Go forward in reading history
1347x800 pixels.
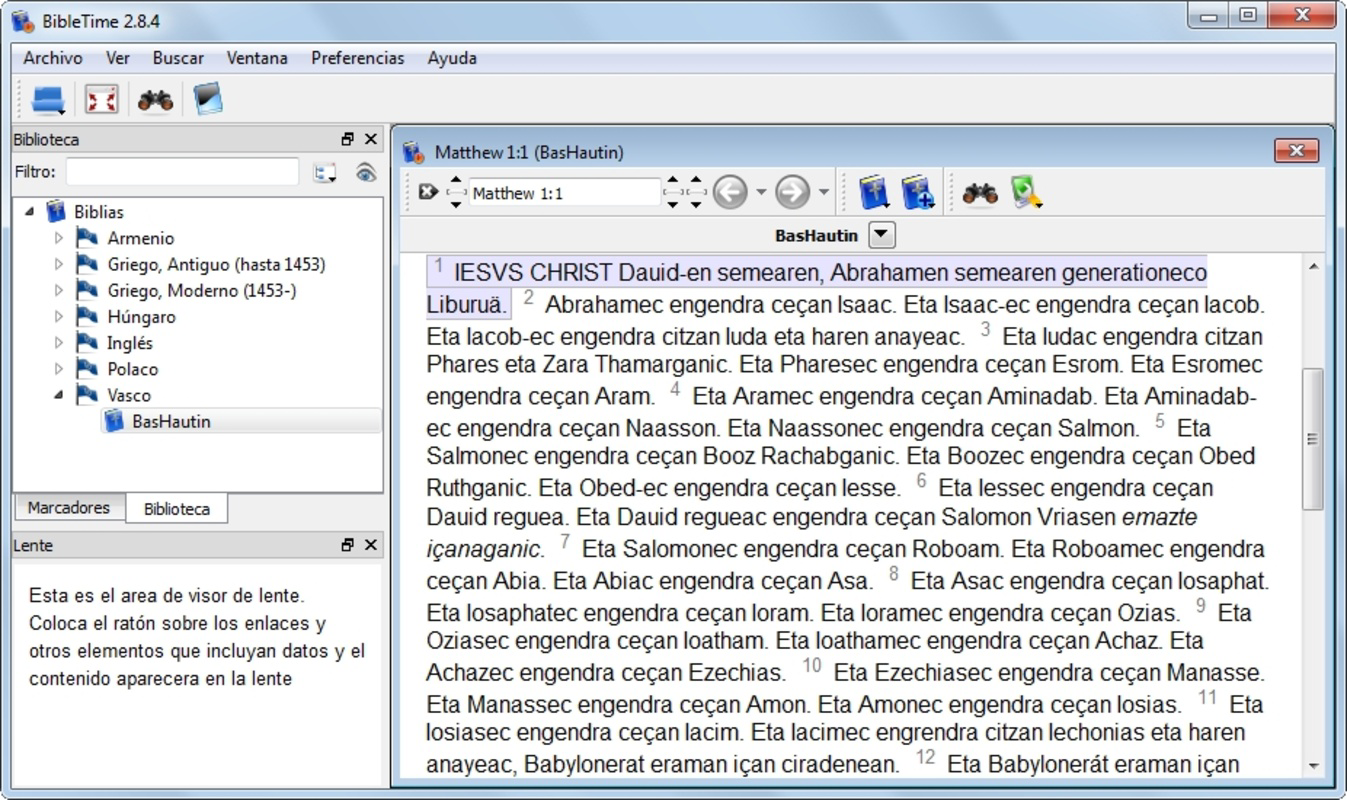792,192
